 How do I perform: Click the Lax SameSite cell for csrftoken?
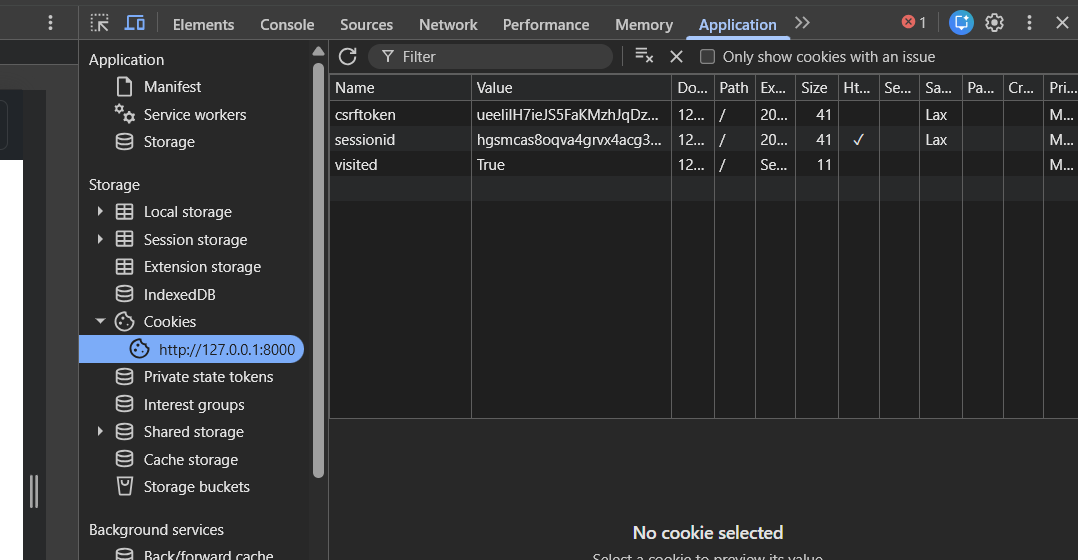[x=940, y=114]
